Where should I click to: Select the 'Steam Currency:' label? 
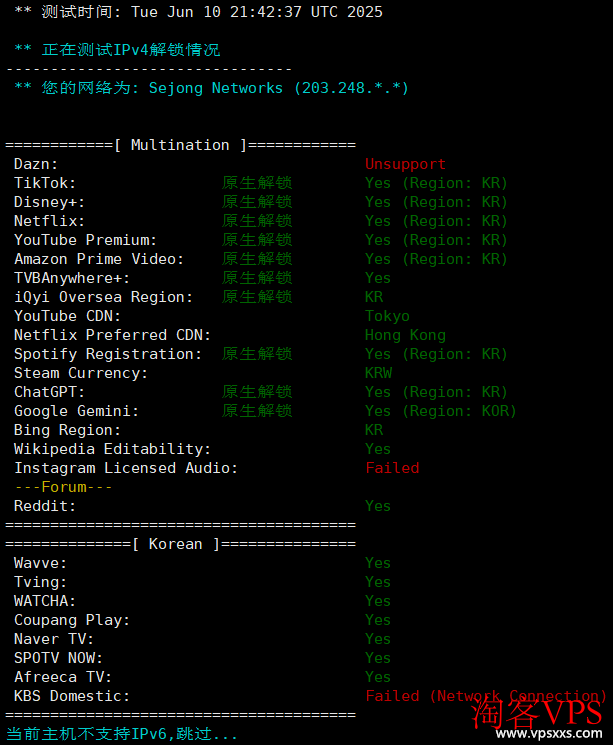[x=81, y=373]
